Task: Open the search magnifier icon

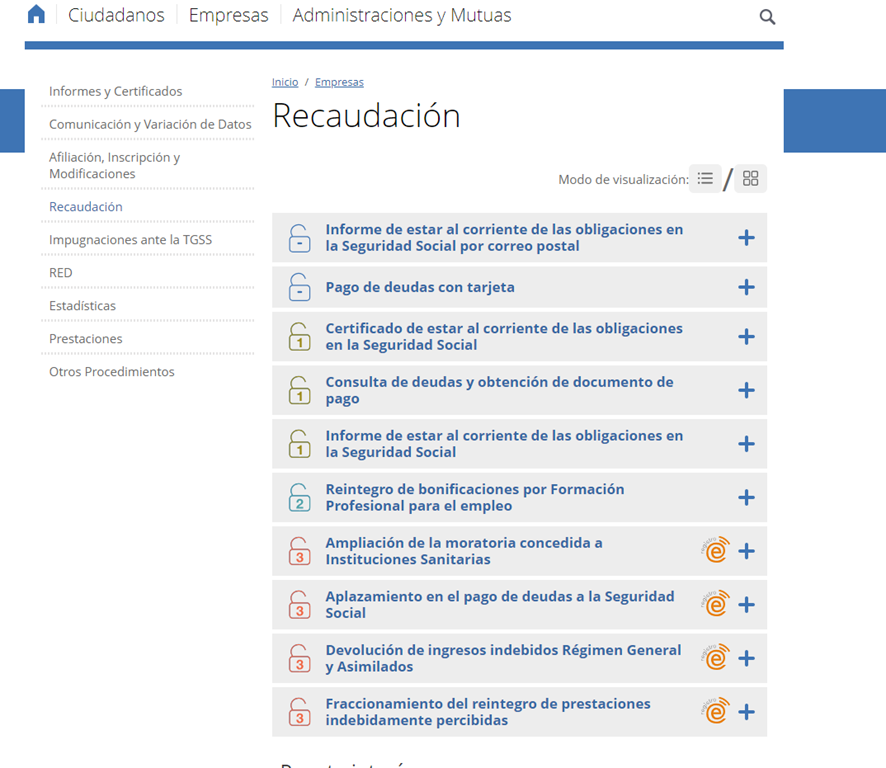Action: (766, 17)
